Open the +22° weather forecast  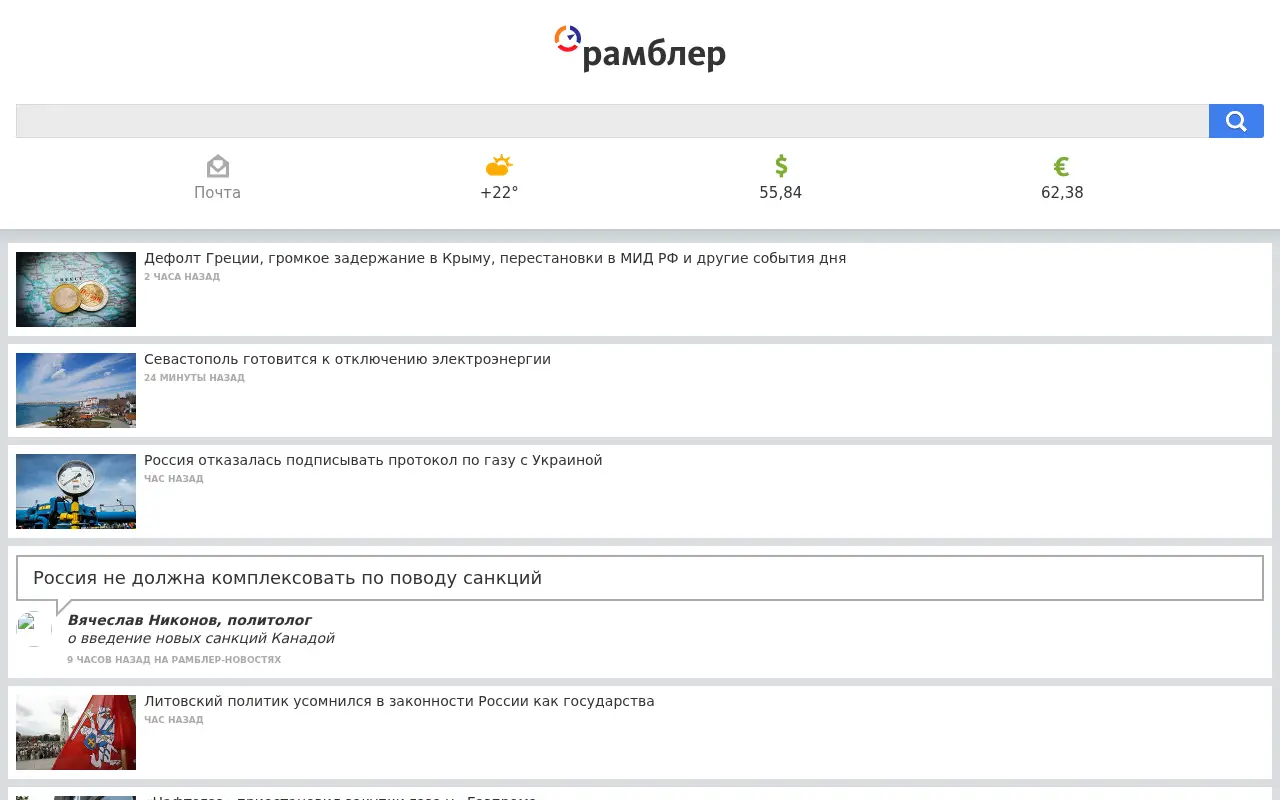[x=499, y=192]
